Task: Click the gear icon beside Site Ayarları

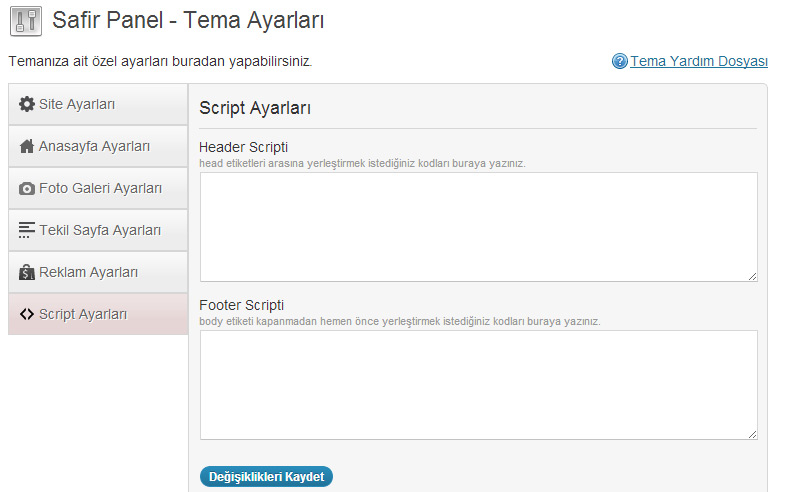Action: tap(27, 104)
